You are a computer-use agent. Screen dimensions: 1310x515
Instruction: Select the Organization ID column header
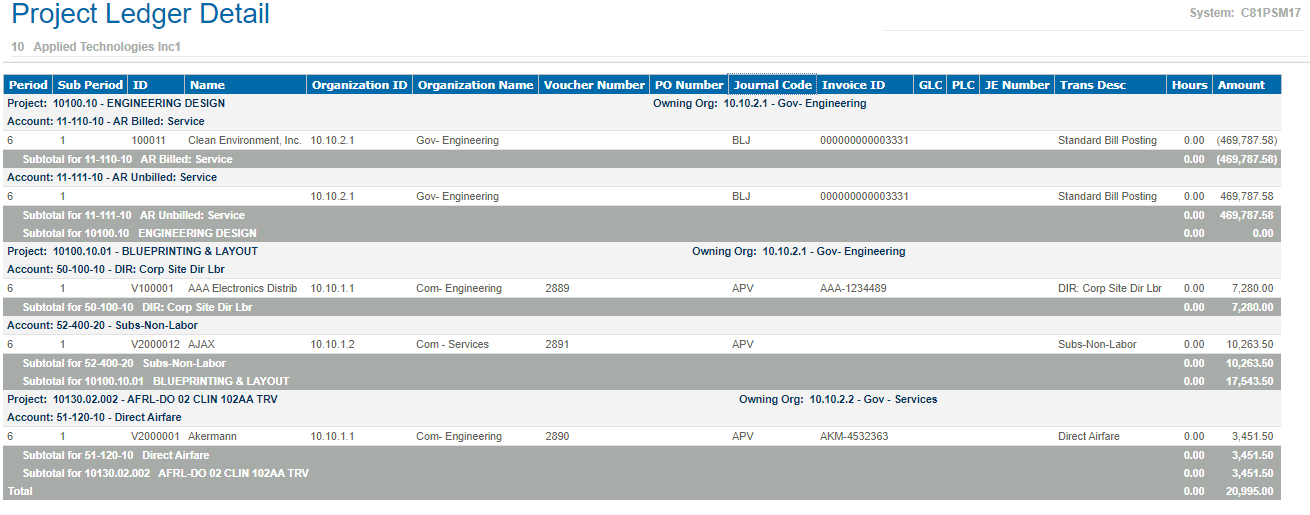pyautogui.click(x=359, y=85)
